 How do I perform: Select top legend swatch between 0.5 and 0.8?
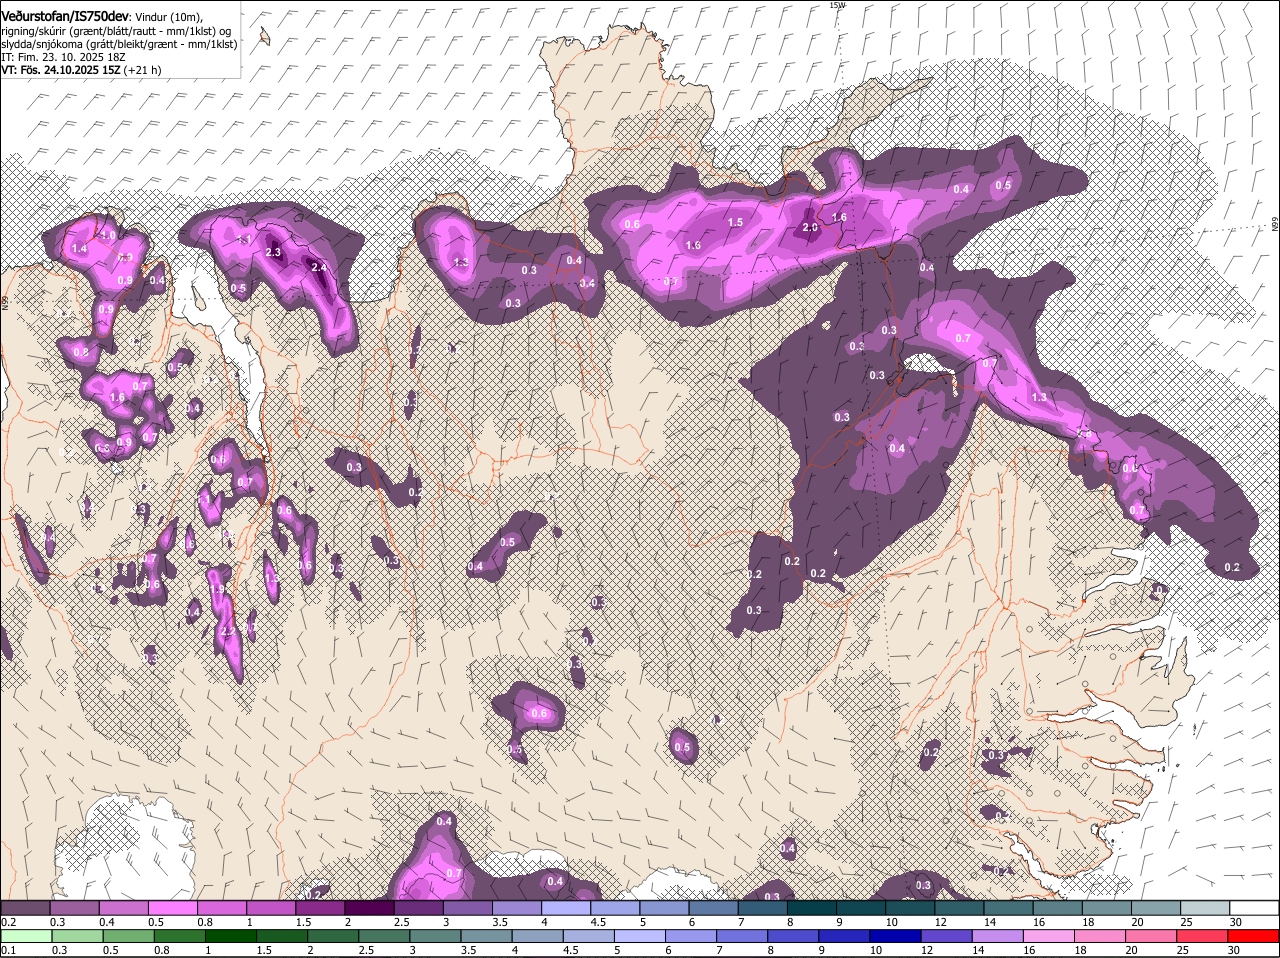[172, 907]
